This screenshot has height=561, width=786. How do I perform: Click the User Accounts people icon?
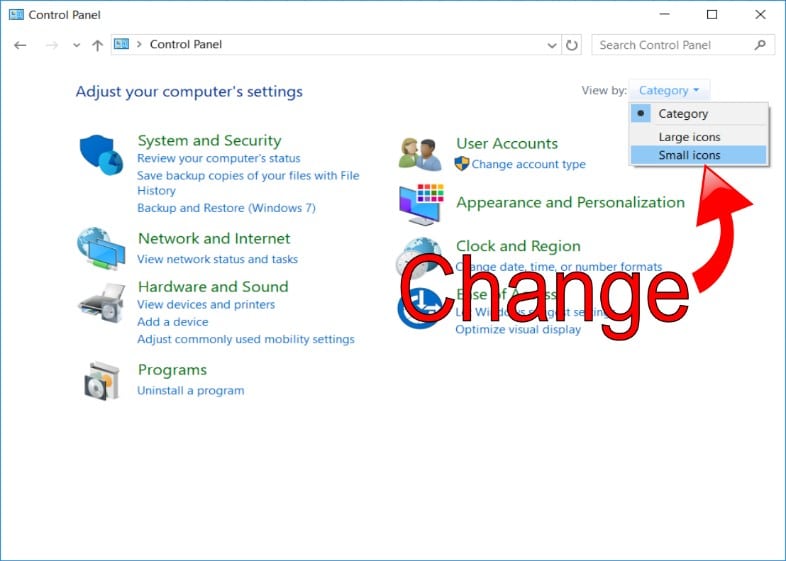click(x=420, y=153)
